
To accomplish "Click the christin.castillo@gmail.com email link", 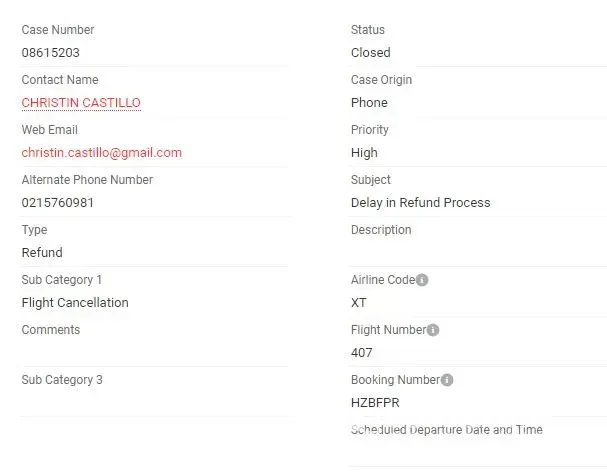I will click(x=102, y=153).
